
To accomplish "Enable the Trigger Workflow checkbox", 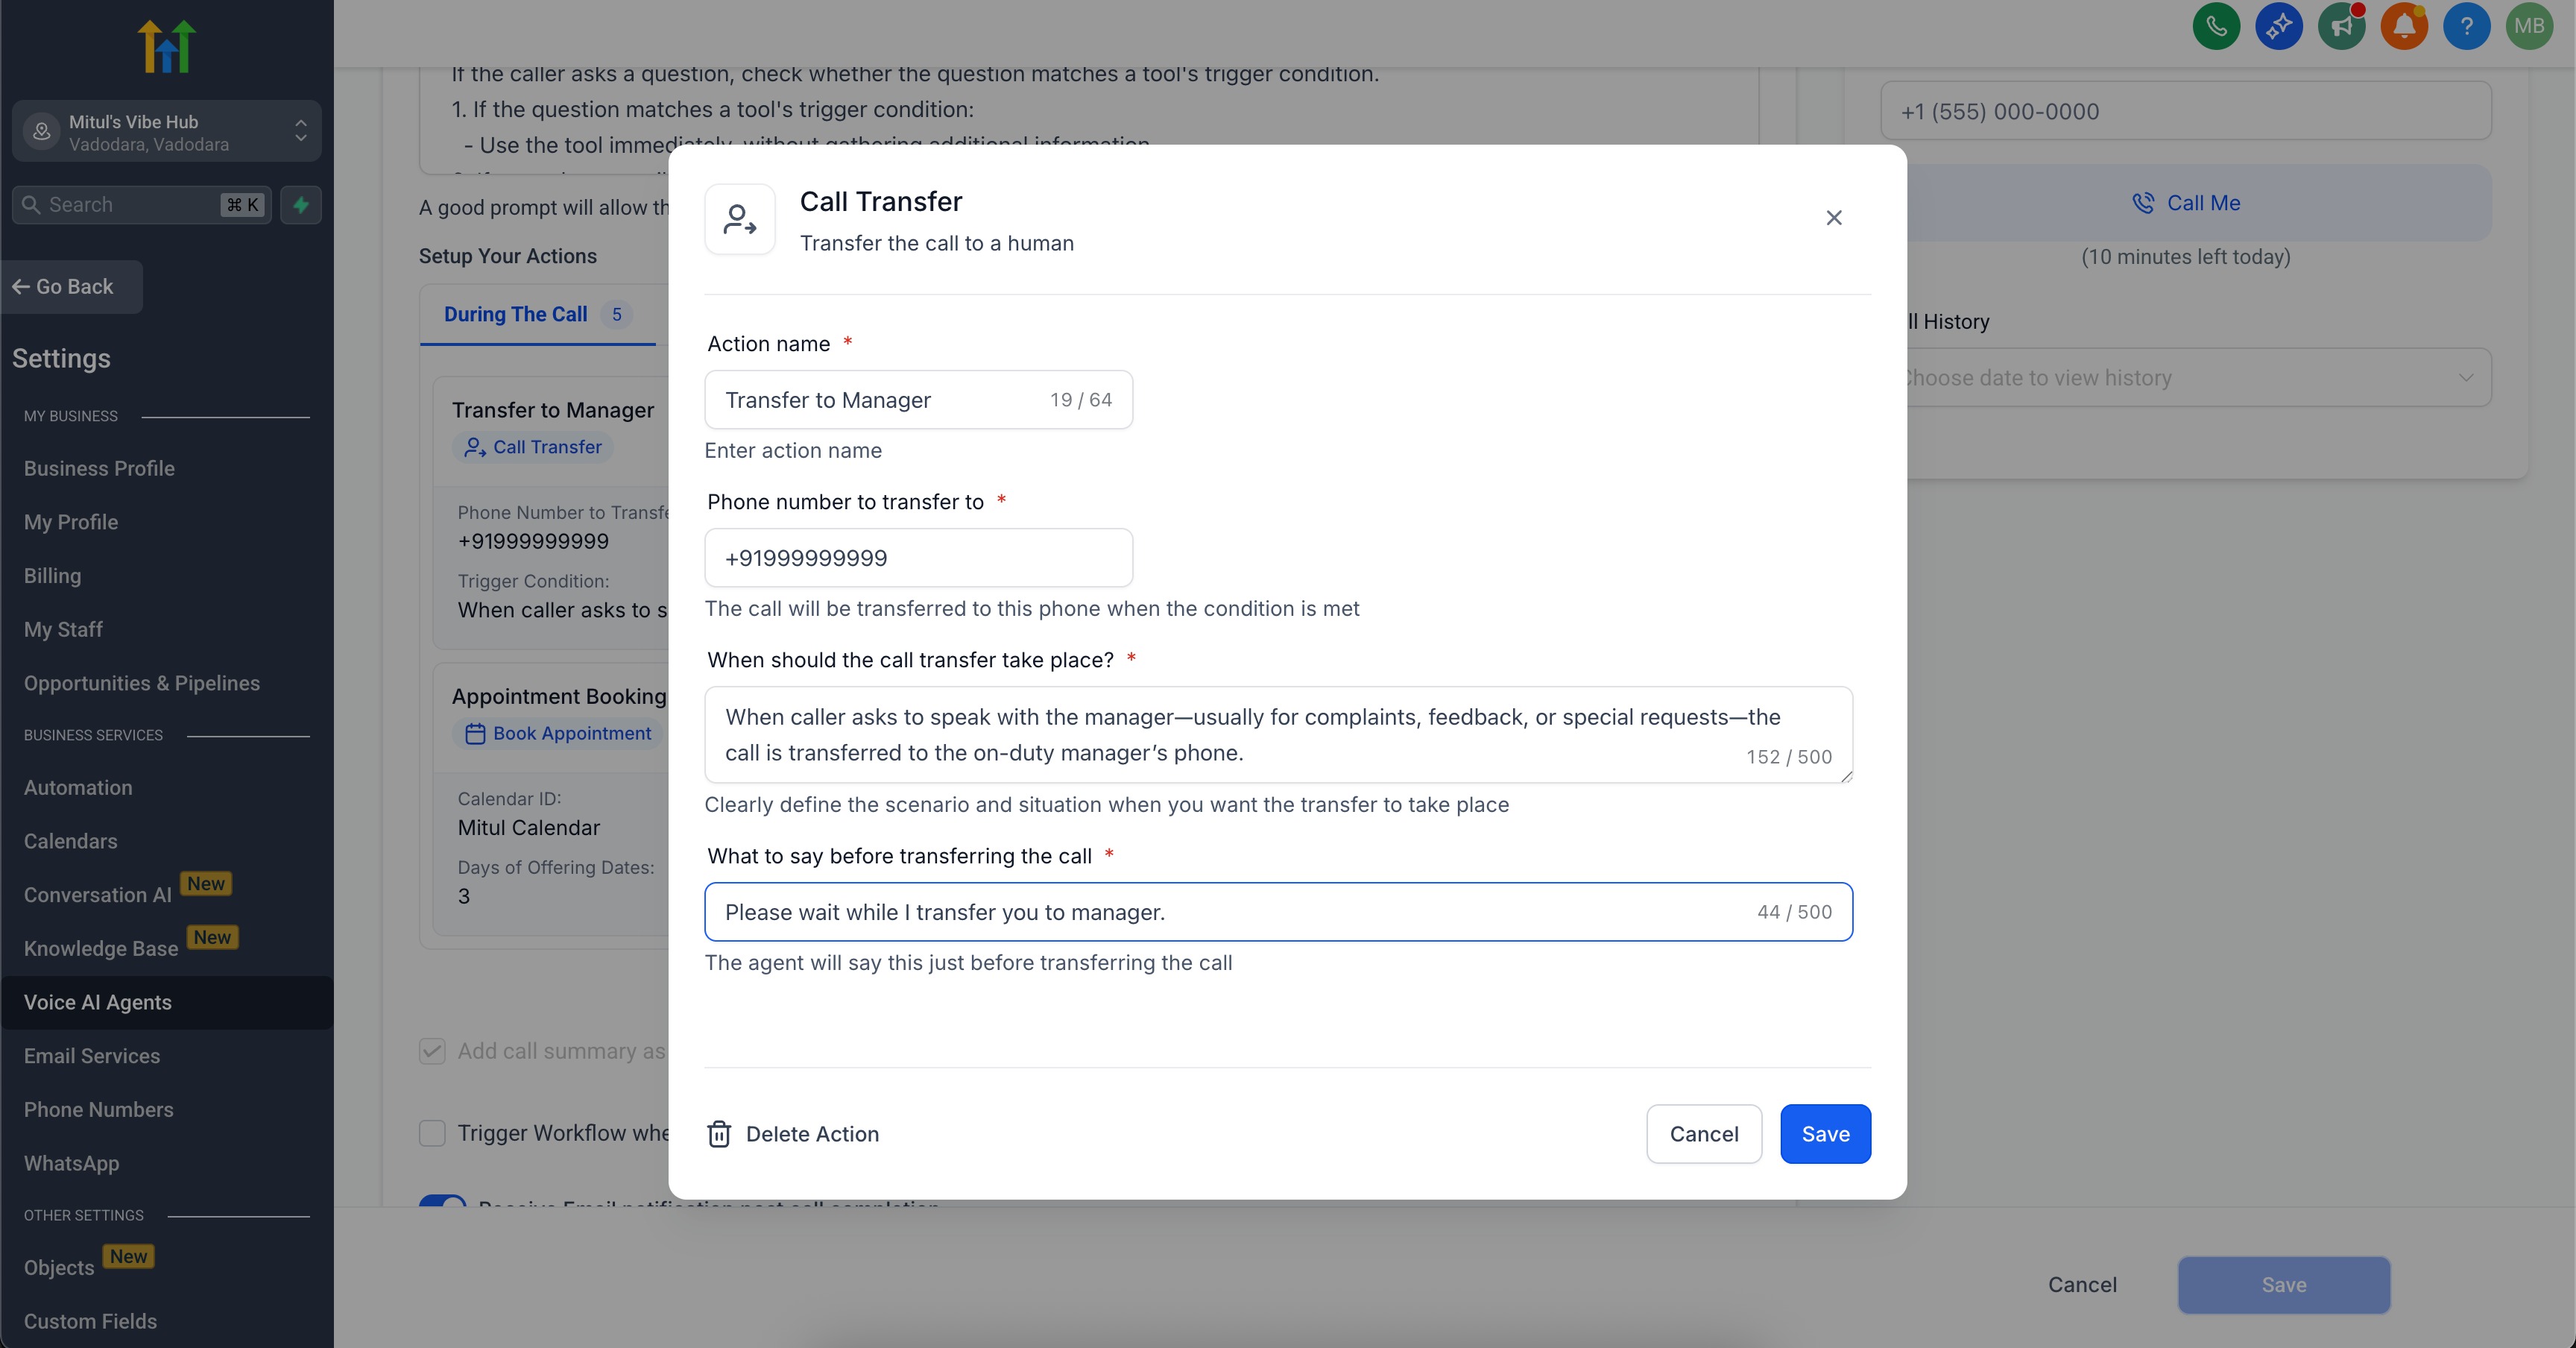I will click(x=432, y=1133).
